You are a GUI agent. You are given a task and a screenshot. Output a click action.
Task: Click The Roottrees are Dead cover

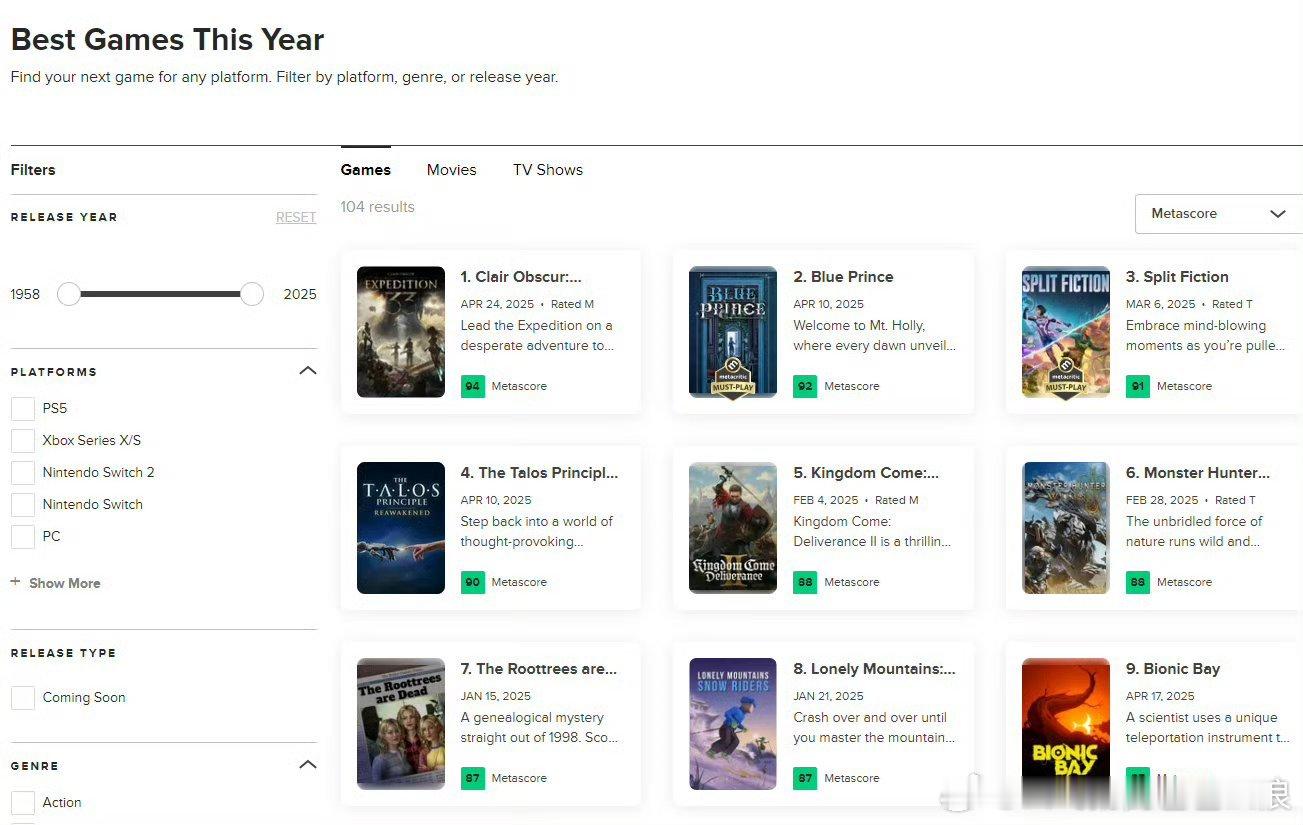[401, 724]
